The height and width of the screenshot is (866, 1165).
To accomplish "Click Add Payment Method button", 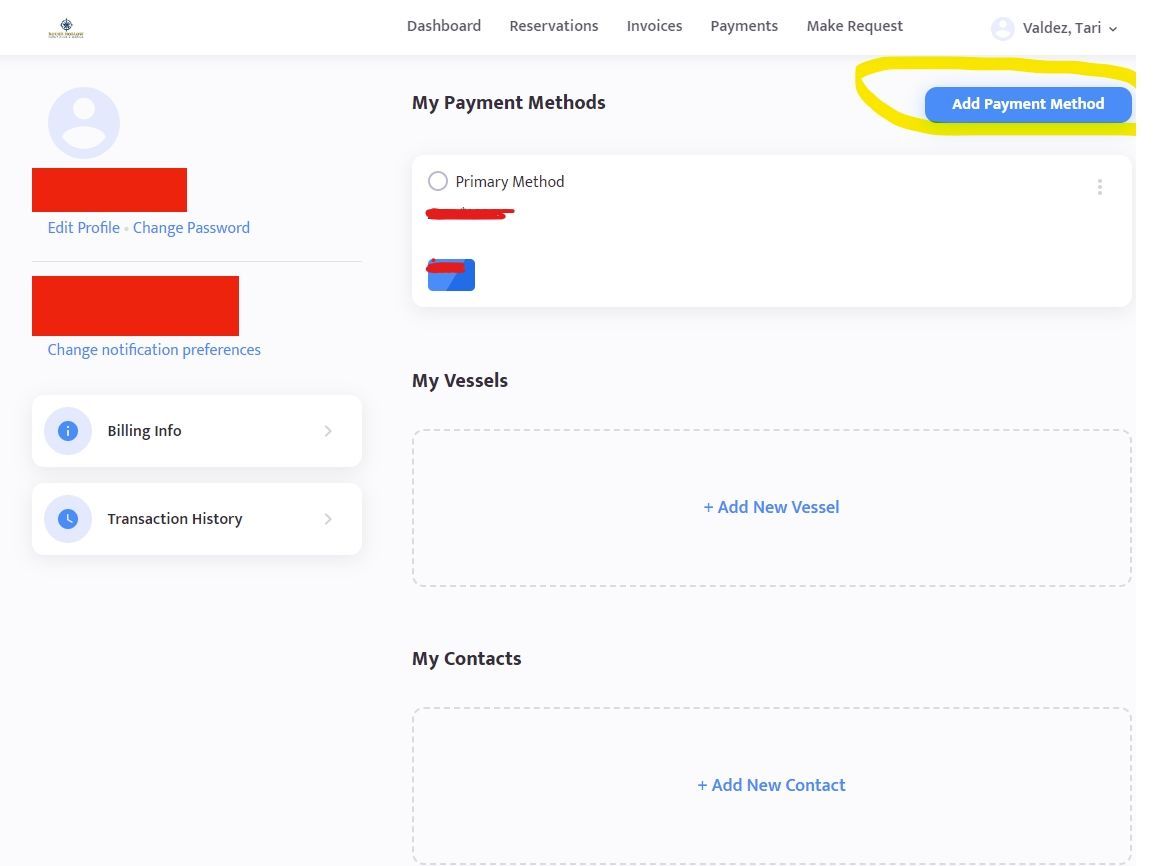I will point(1028,104).
